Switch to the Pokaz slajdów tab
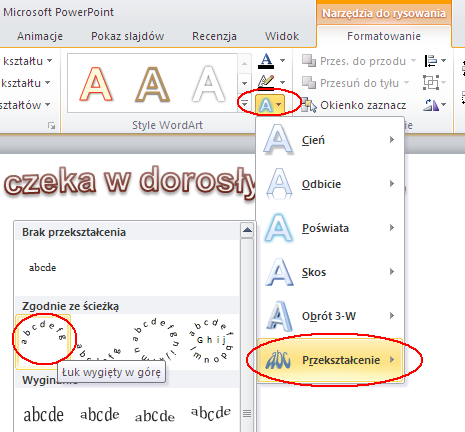Screen dimensions: 465x432 click(128, 36)
